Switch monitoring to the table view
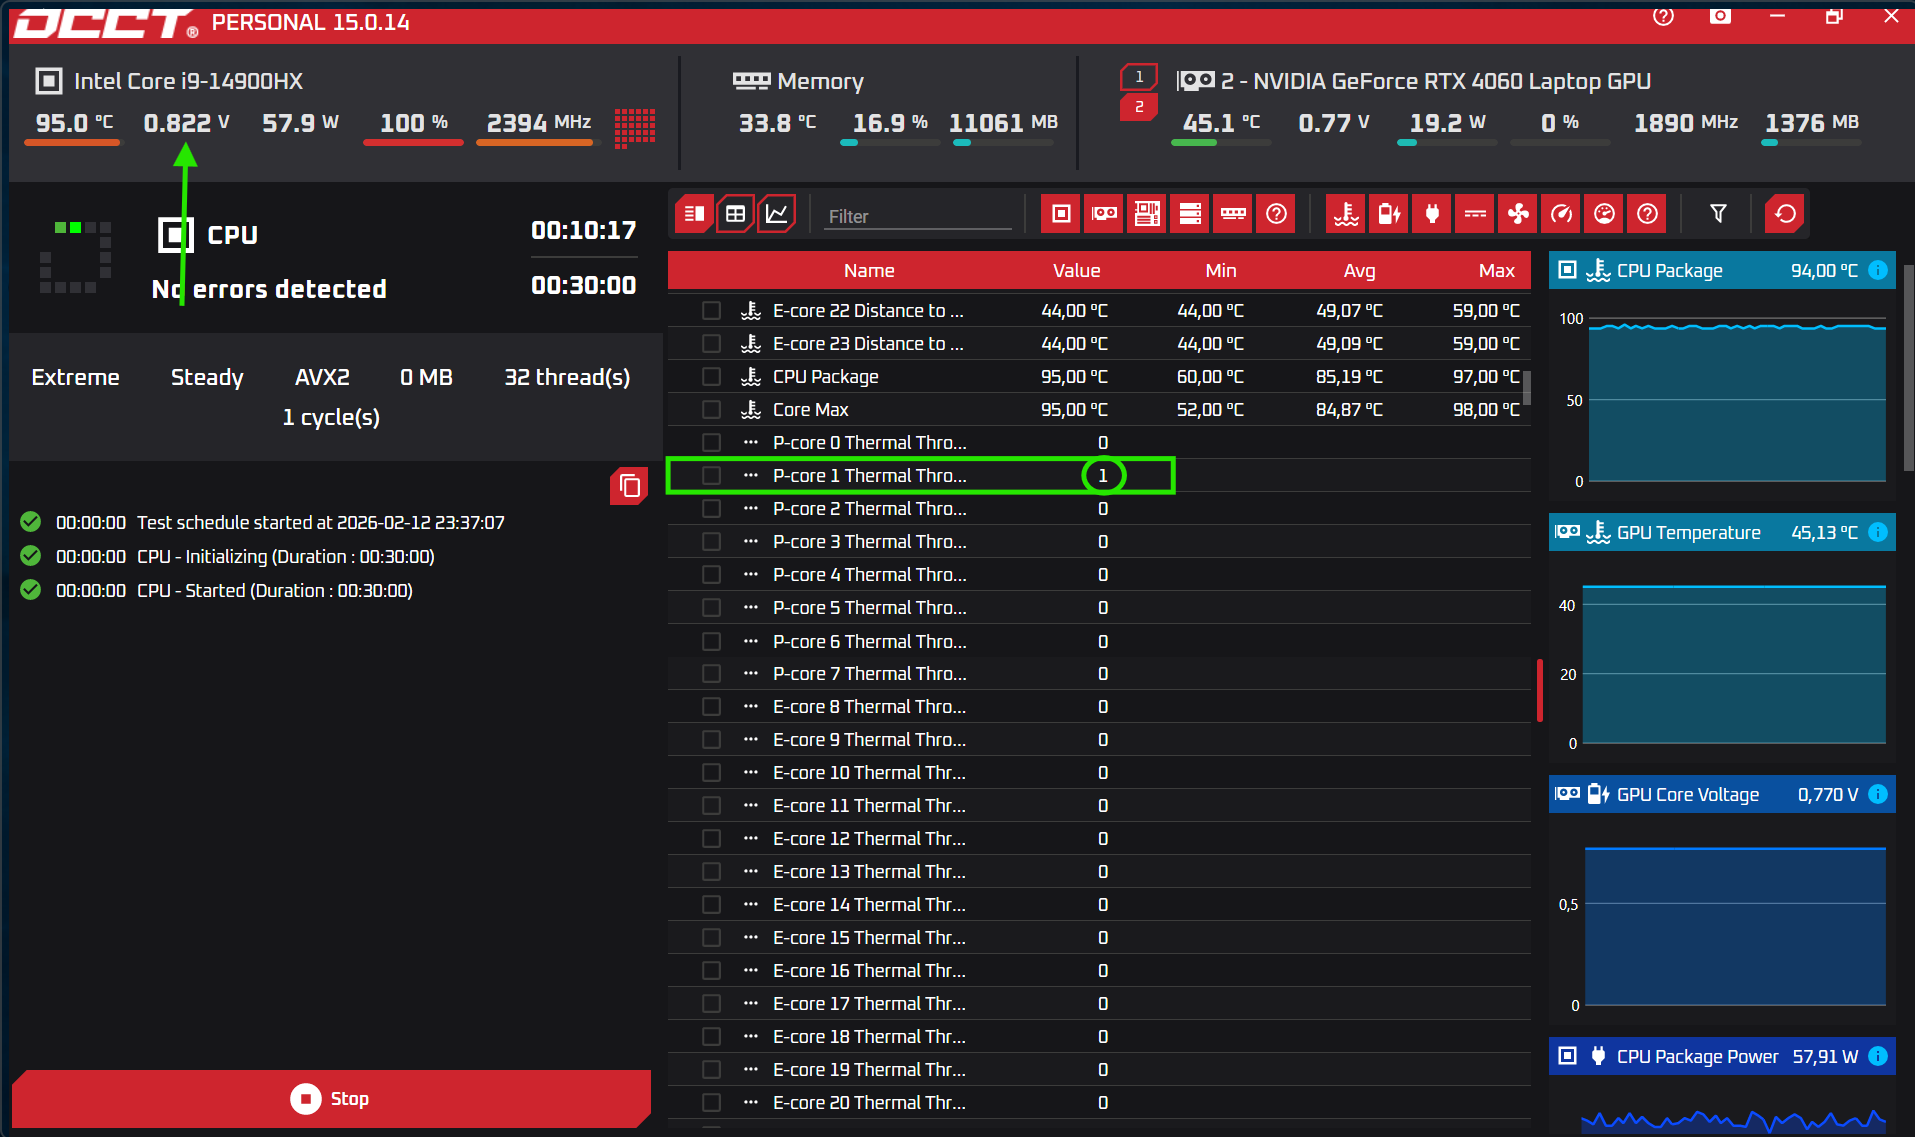1915x1137 pixels. pyautogui.click(x=735, y=214)
